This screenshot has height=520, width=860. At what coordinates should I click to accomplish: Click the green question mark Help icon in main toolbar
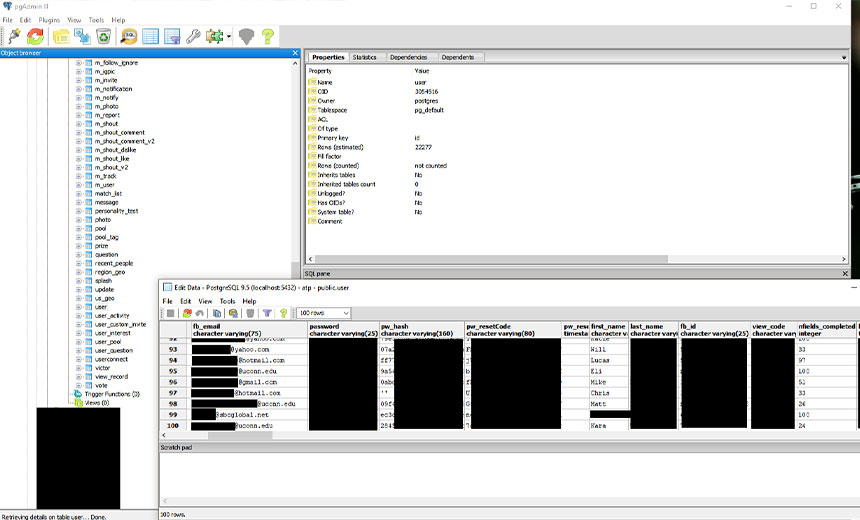(268, 37)
